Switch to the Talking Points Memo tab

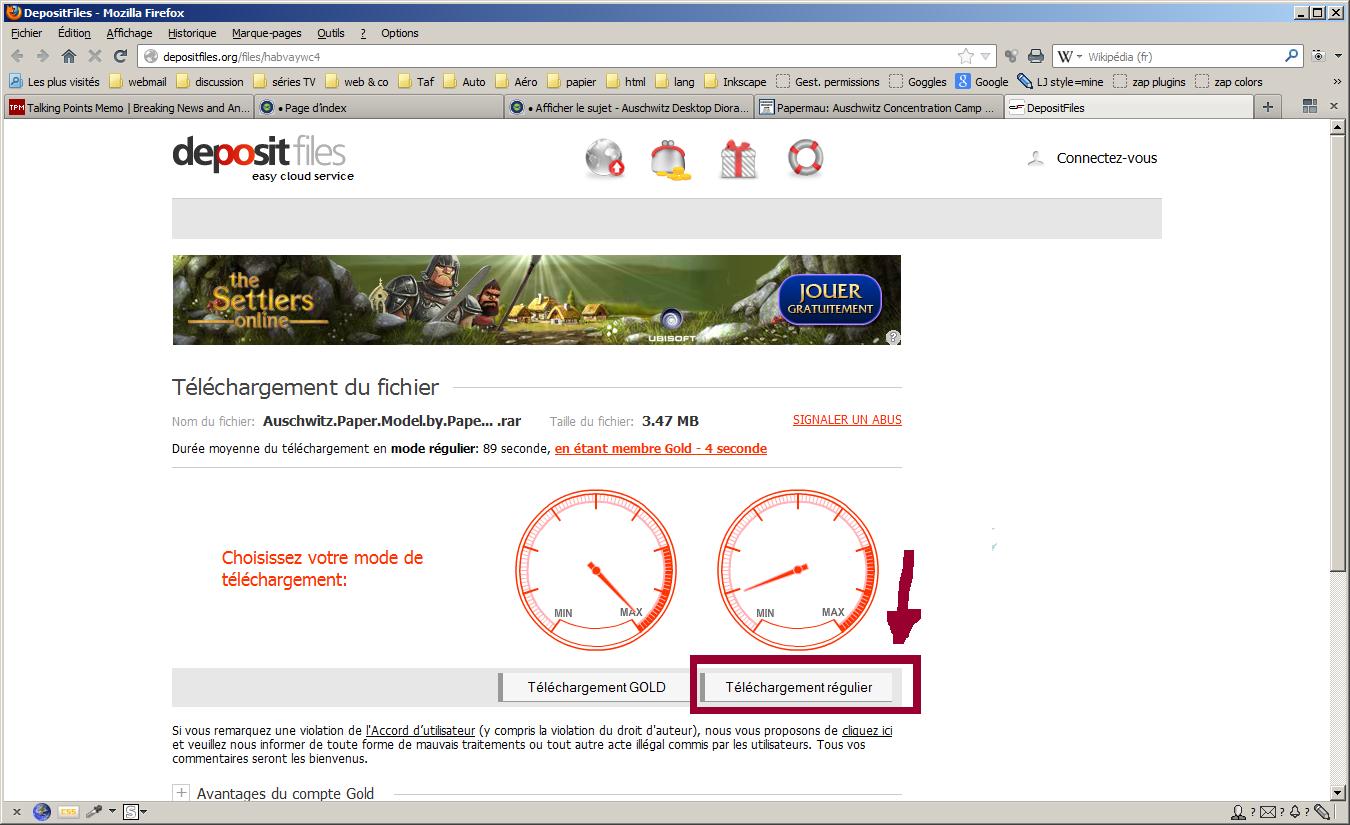[x=128, y=108]
